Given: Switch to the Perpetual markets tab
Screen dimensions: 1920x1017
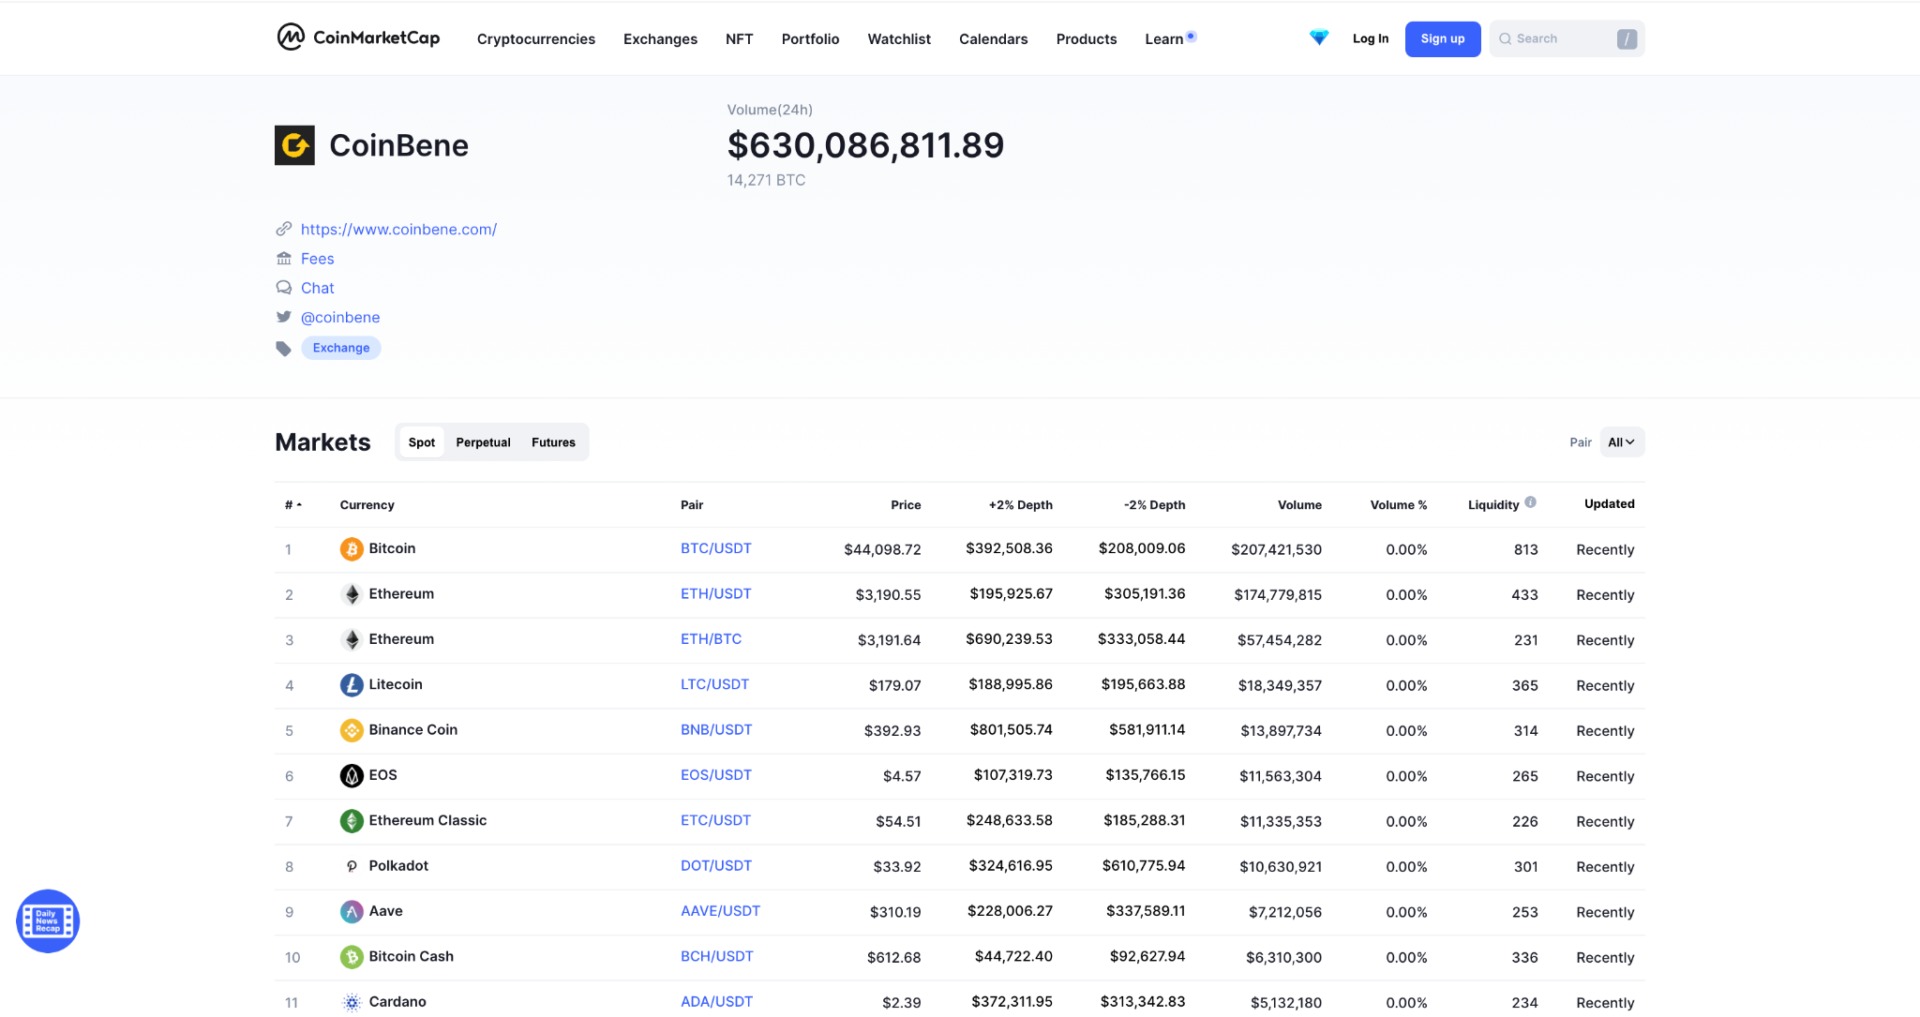Looking at the screenshot, I should [x=483, y=441].
